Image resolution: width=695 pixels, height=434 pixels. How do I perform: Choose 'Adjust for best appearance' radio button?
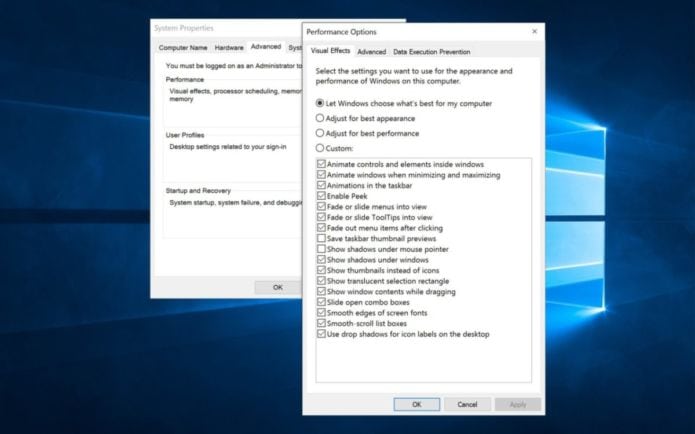pos(320,118)
